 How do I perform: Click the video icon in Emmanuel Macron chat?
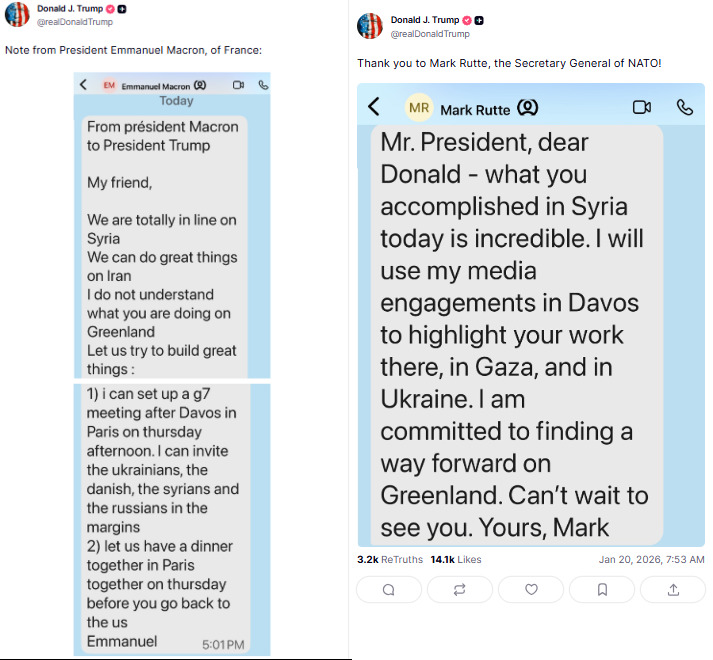[x=238, y=86]
